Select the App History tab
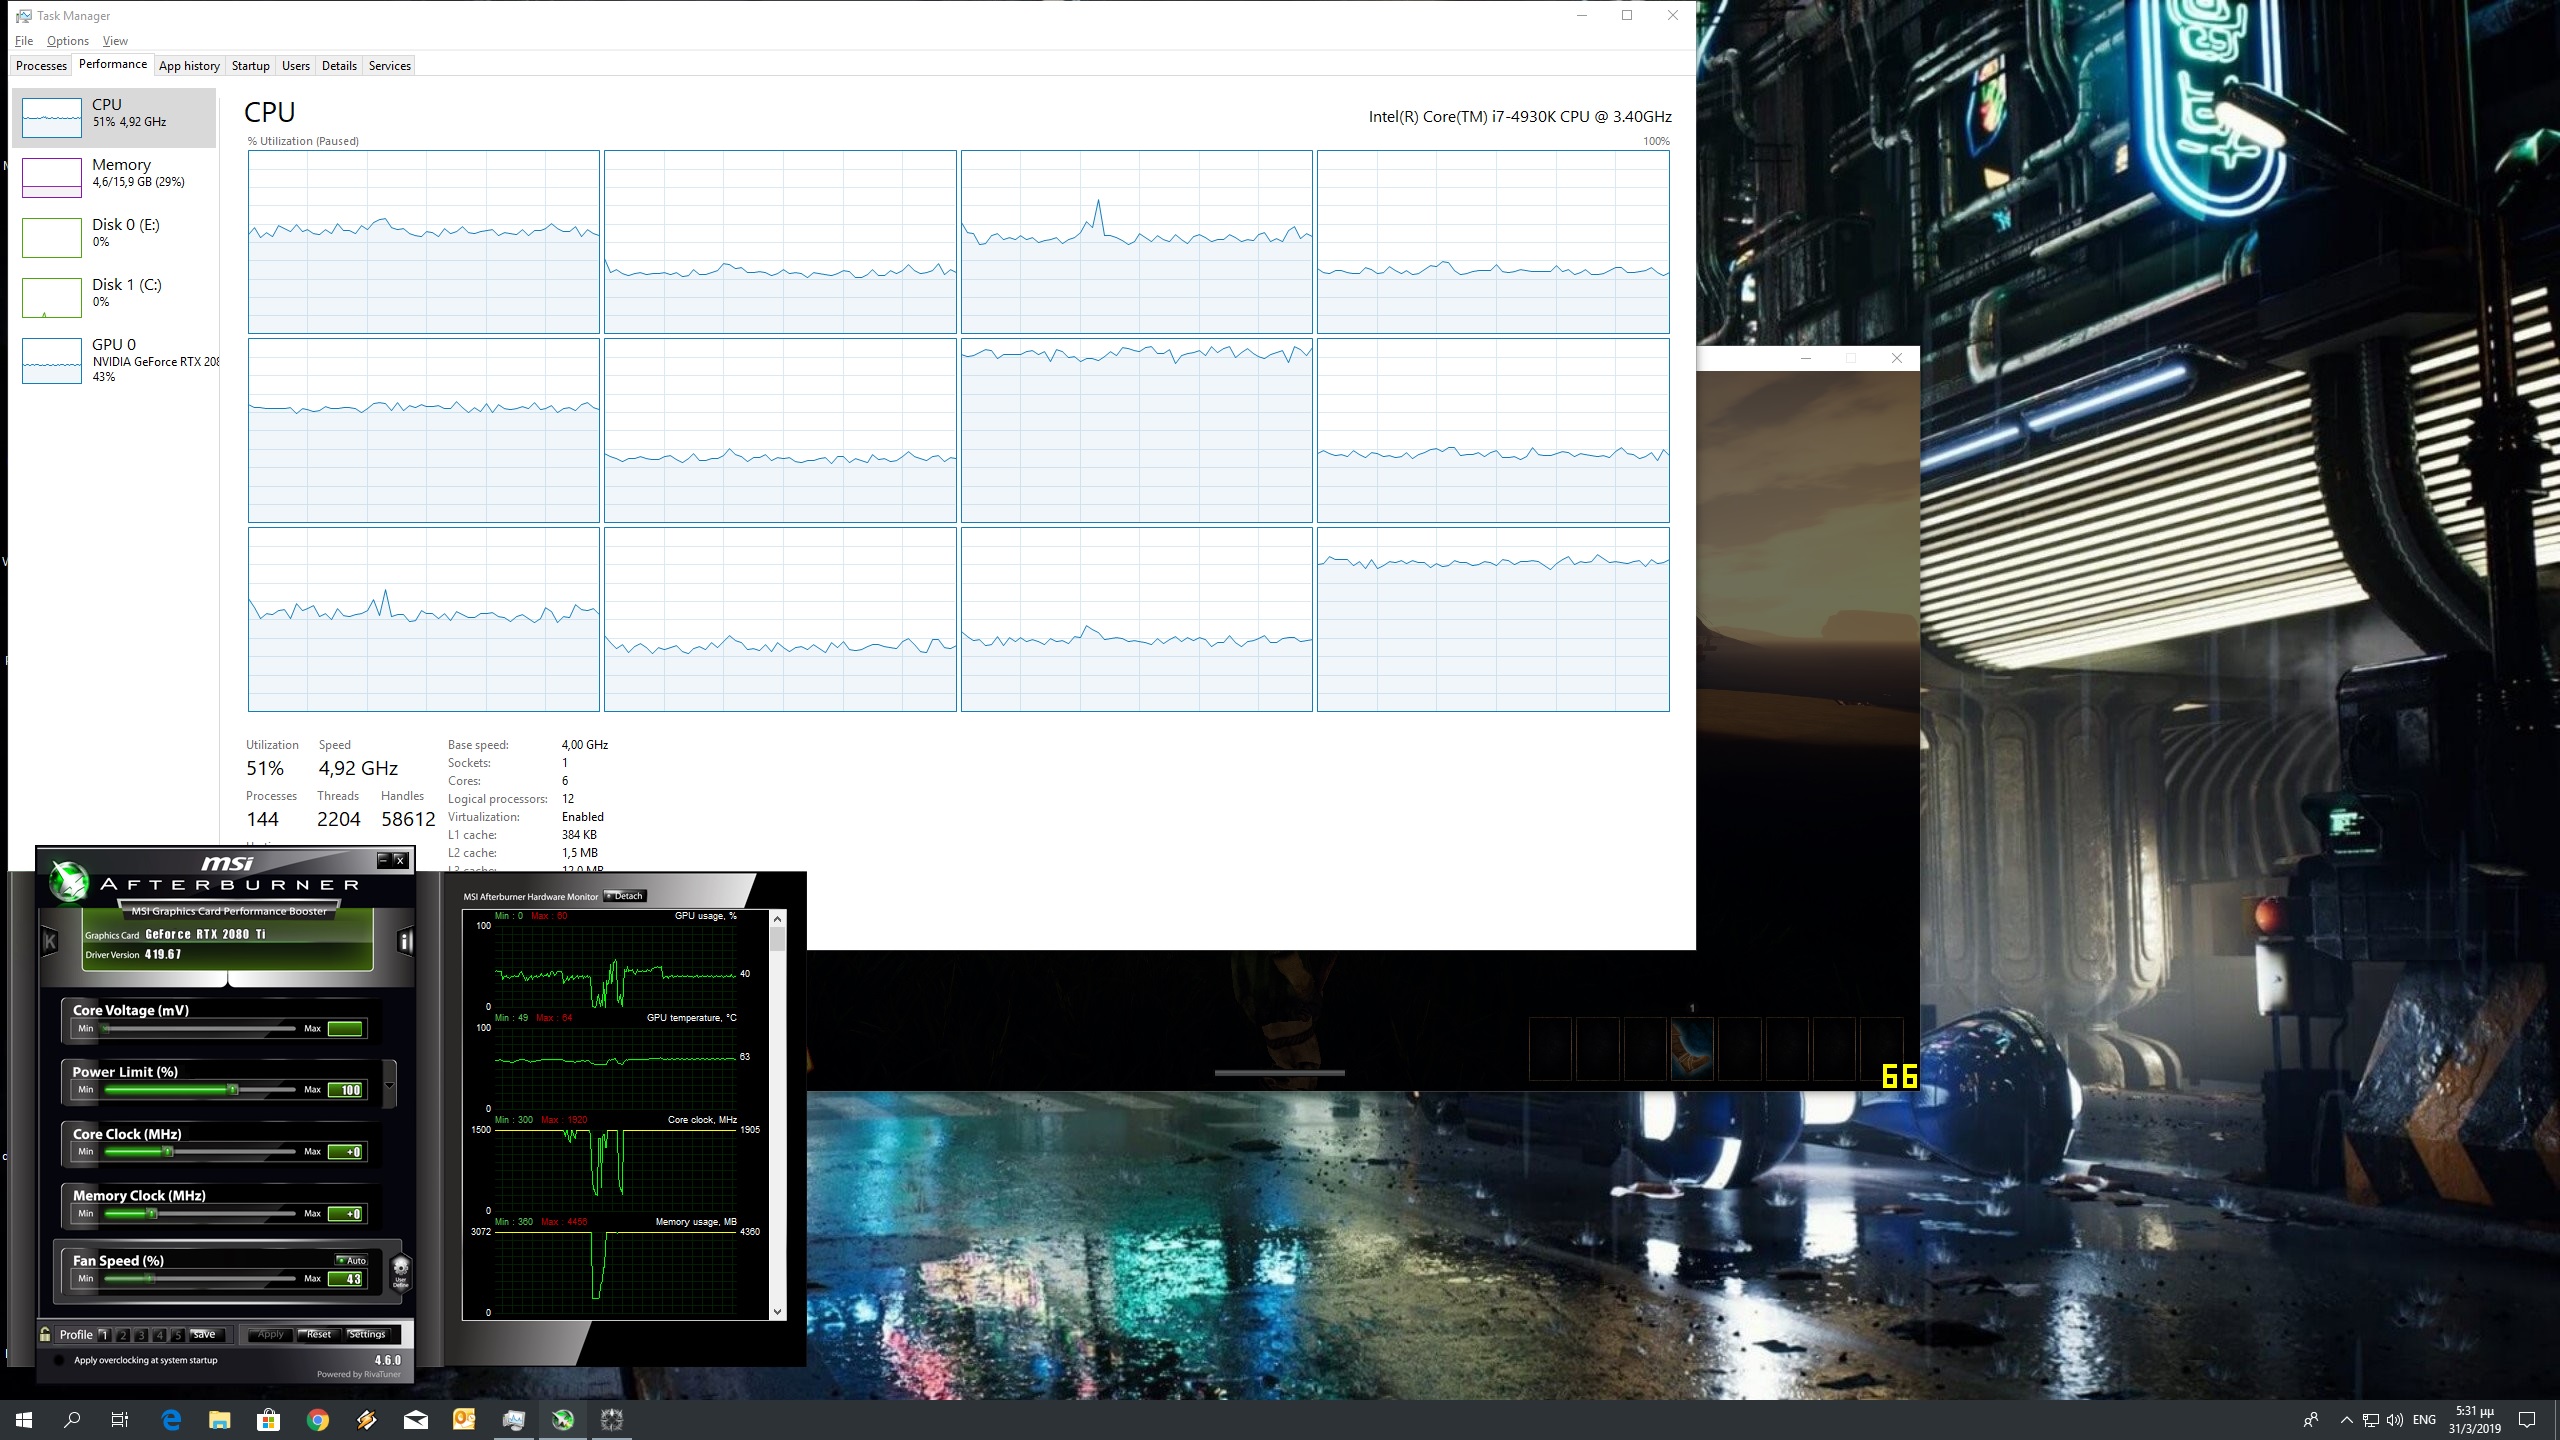Screen dimensions: 2560x1440 coord(188,65)
